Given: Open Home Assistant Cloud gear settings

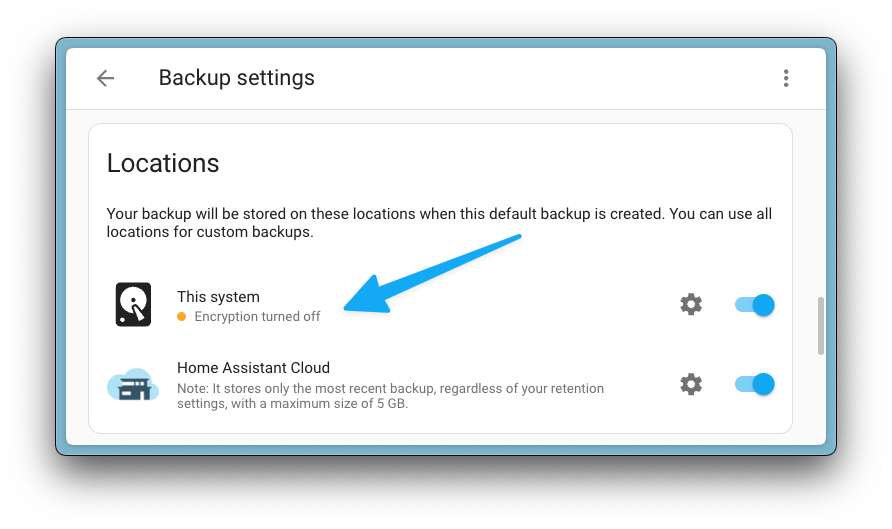Looking at the screenshot, I should 691,384.
